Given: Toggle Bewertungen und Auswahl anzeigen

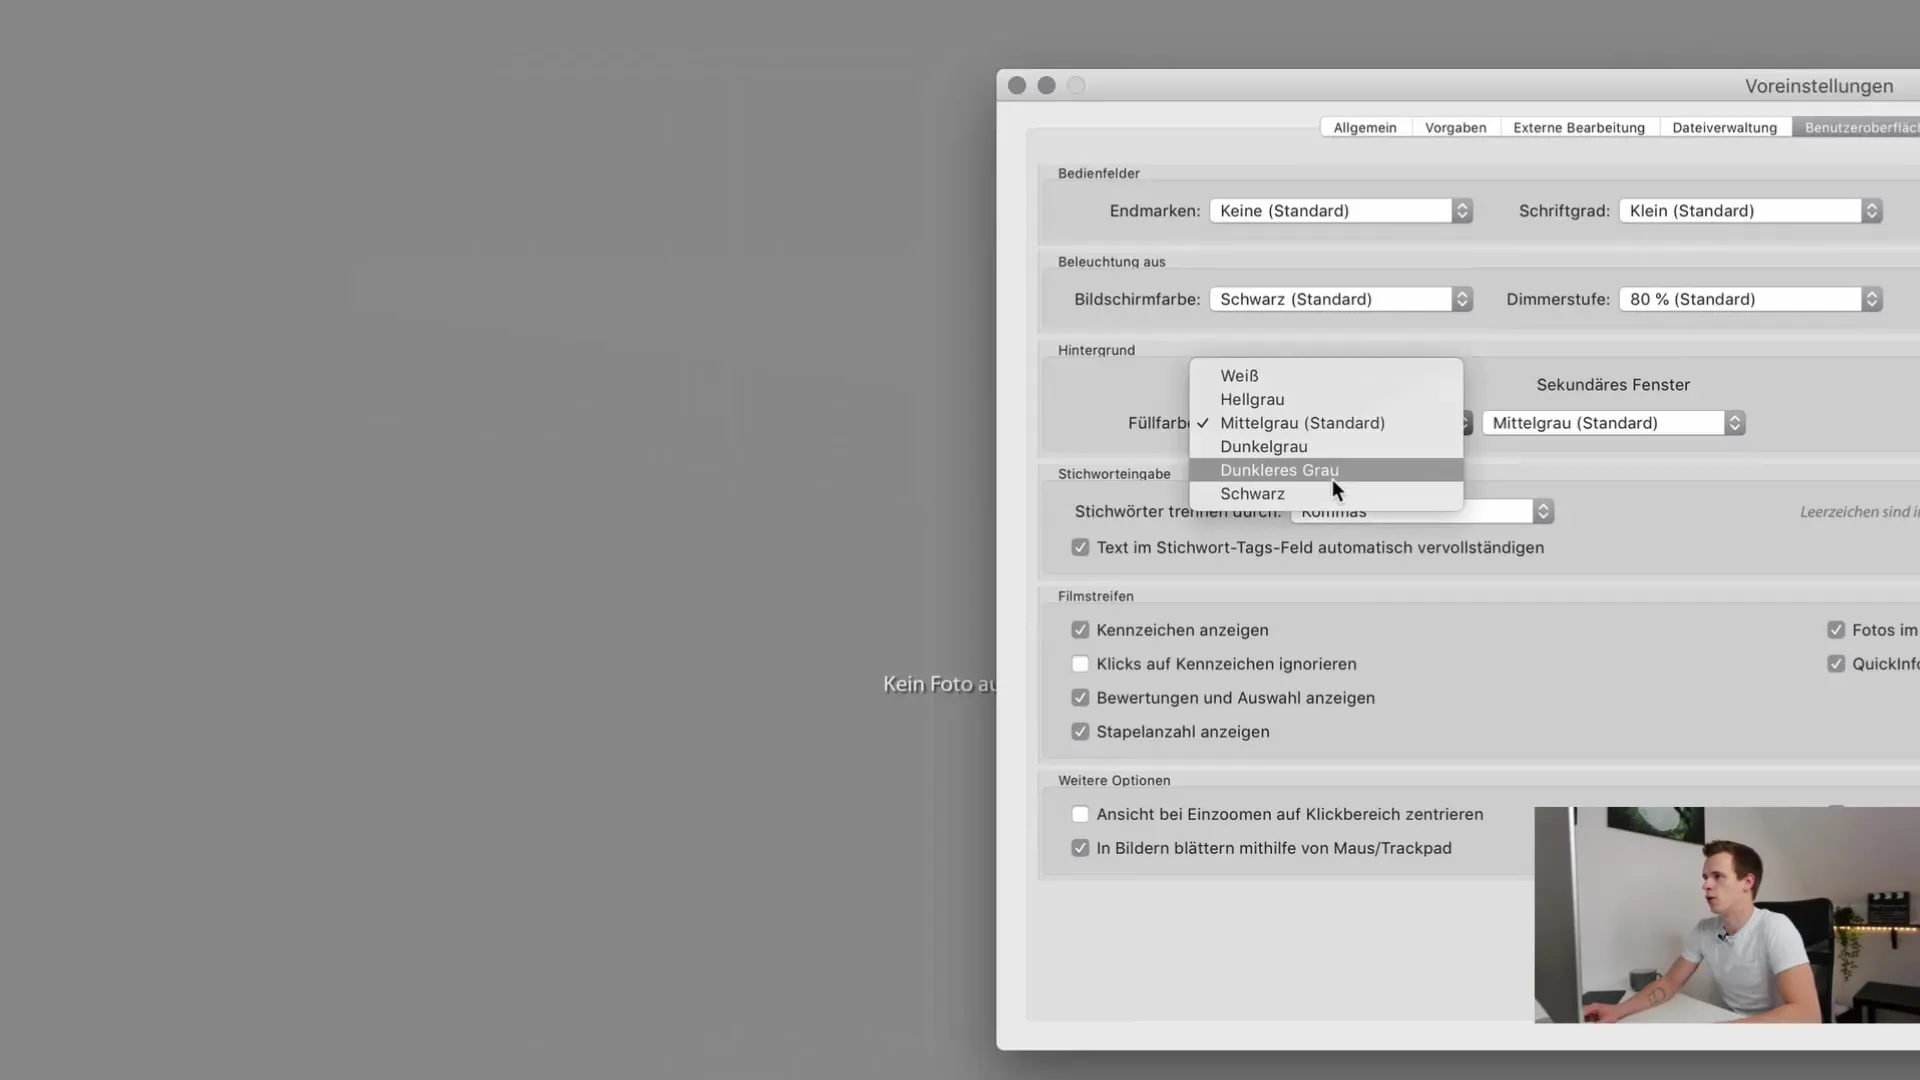Looking at the screenshot, I should coord(1080,698).
